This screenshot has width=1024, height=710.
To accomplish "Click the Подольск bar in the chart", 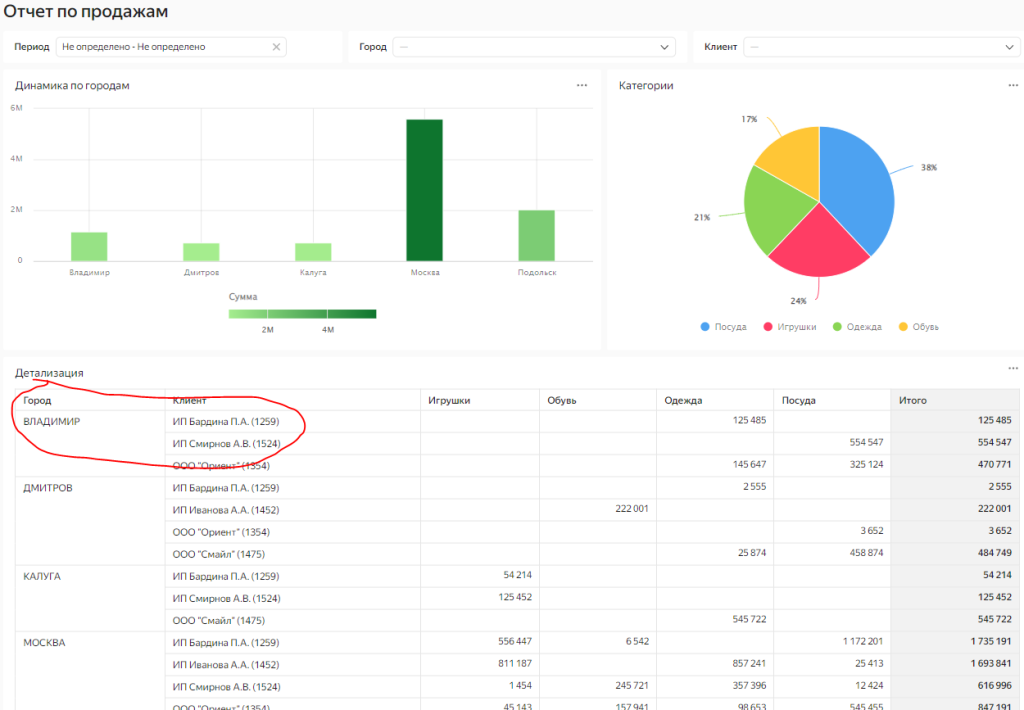I will [x=537, y=236].
